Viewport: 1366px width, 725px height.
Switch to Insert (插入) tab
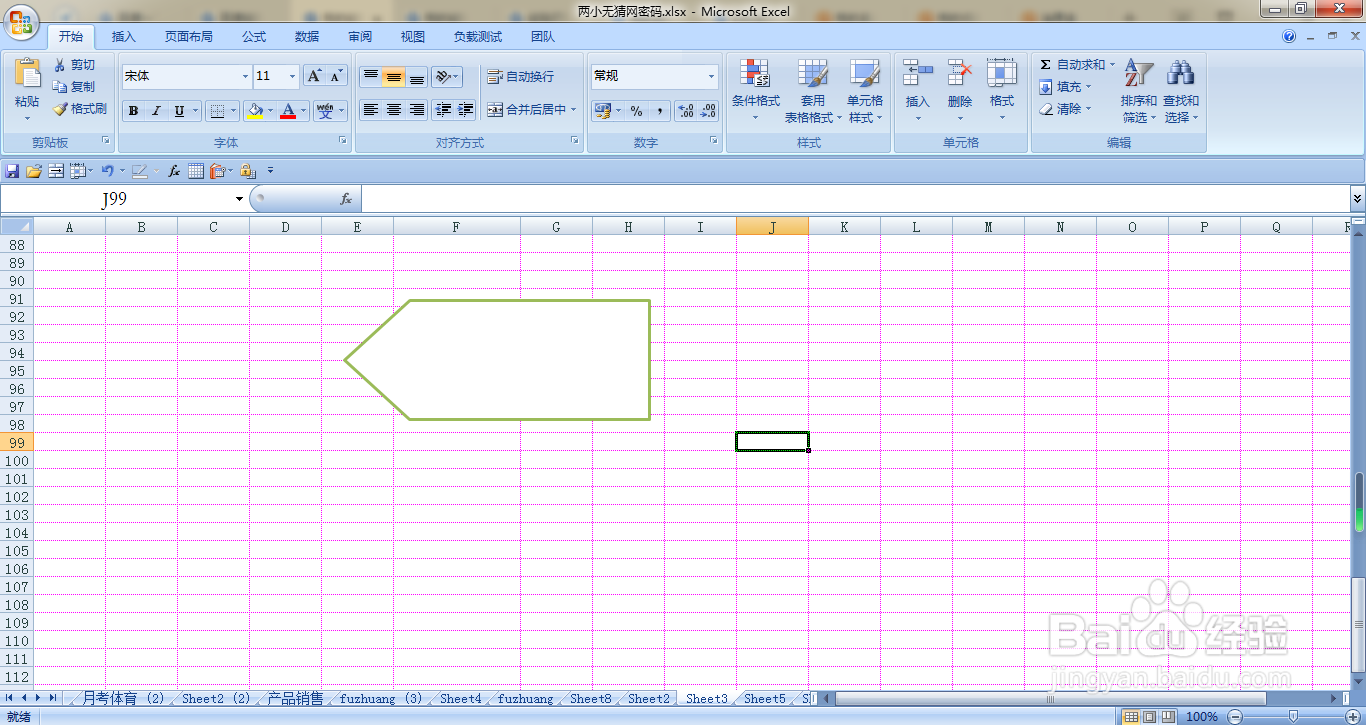pos(124,37)
